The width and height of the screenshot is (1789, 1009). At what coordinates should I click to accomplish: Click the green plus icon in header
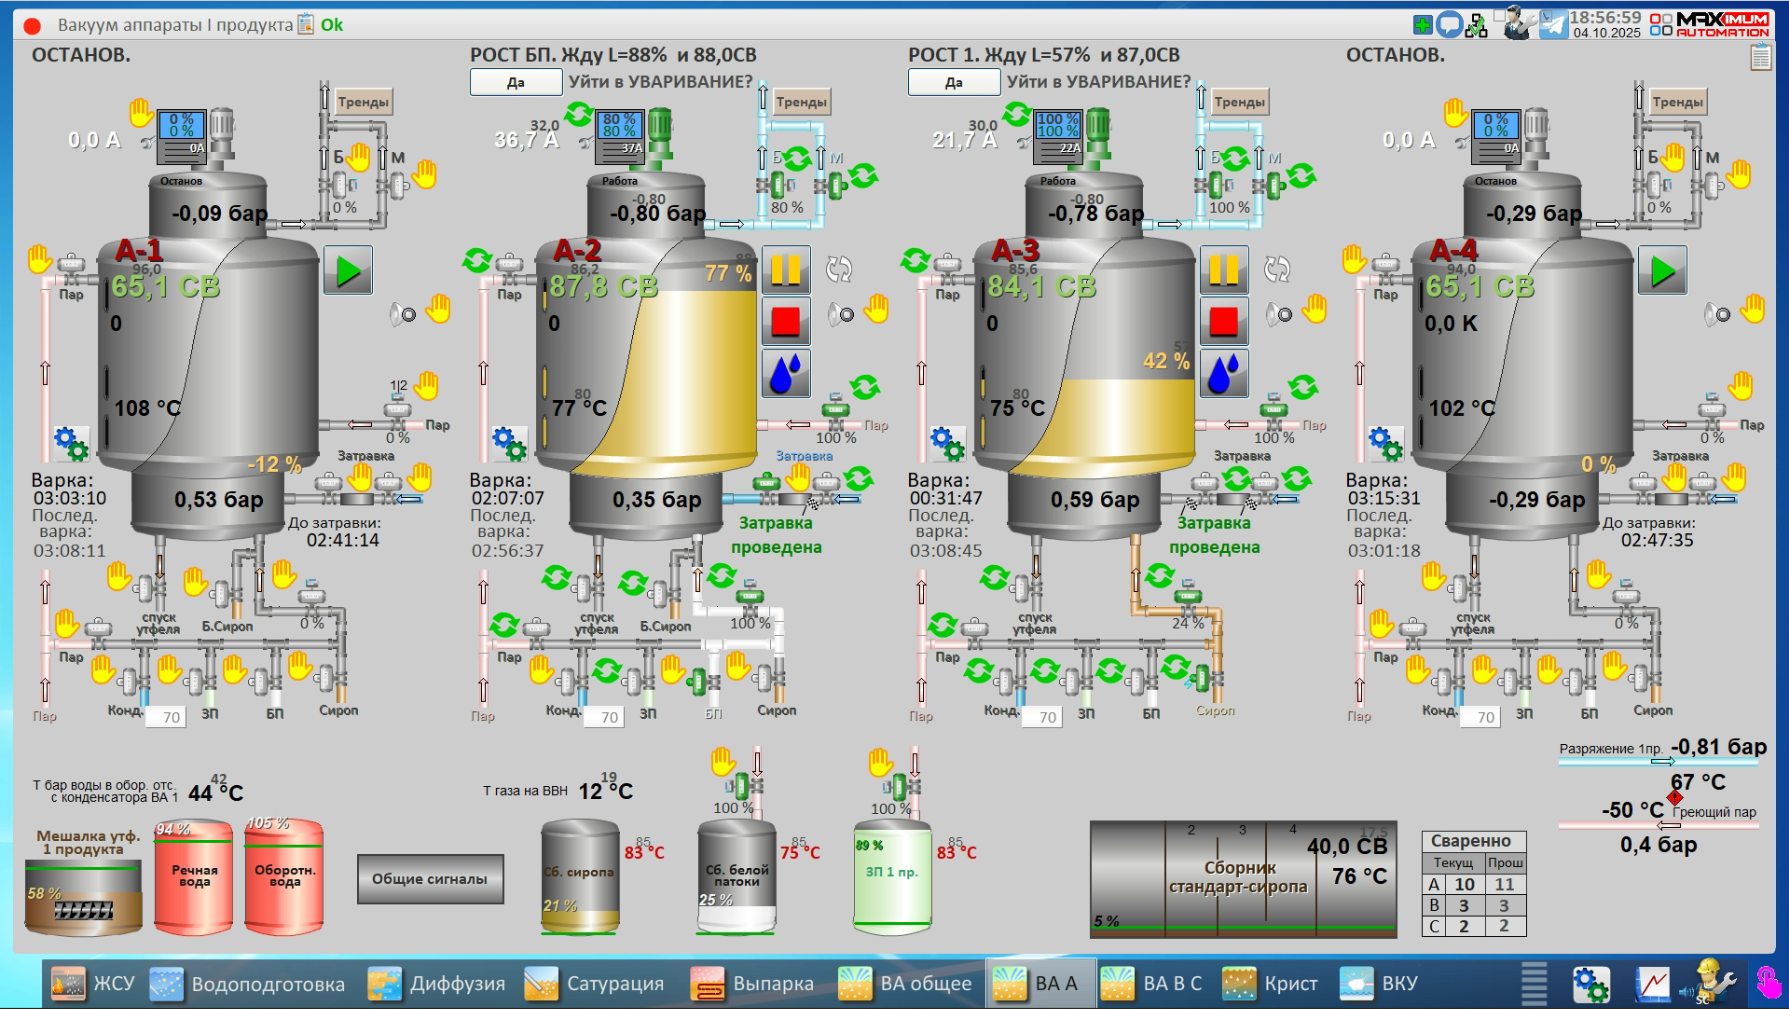(x=1422, y=25)
